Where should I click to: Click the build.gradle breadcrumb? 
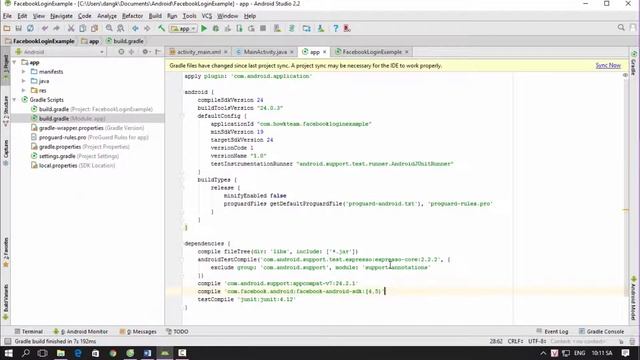125,41
